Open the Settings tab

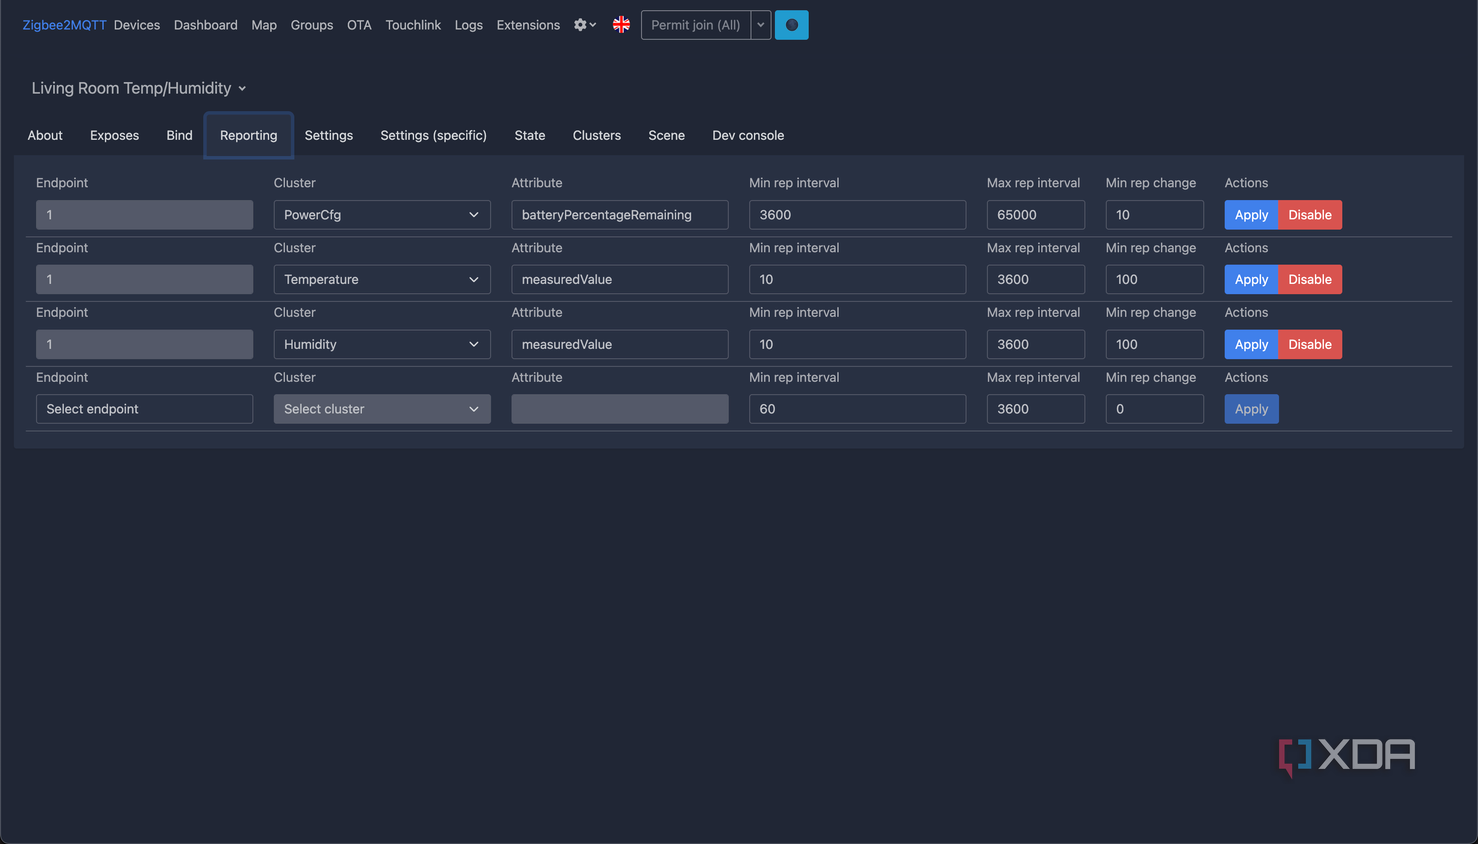pos(329,135)
